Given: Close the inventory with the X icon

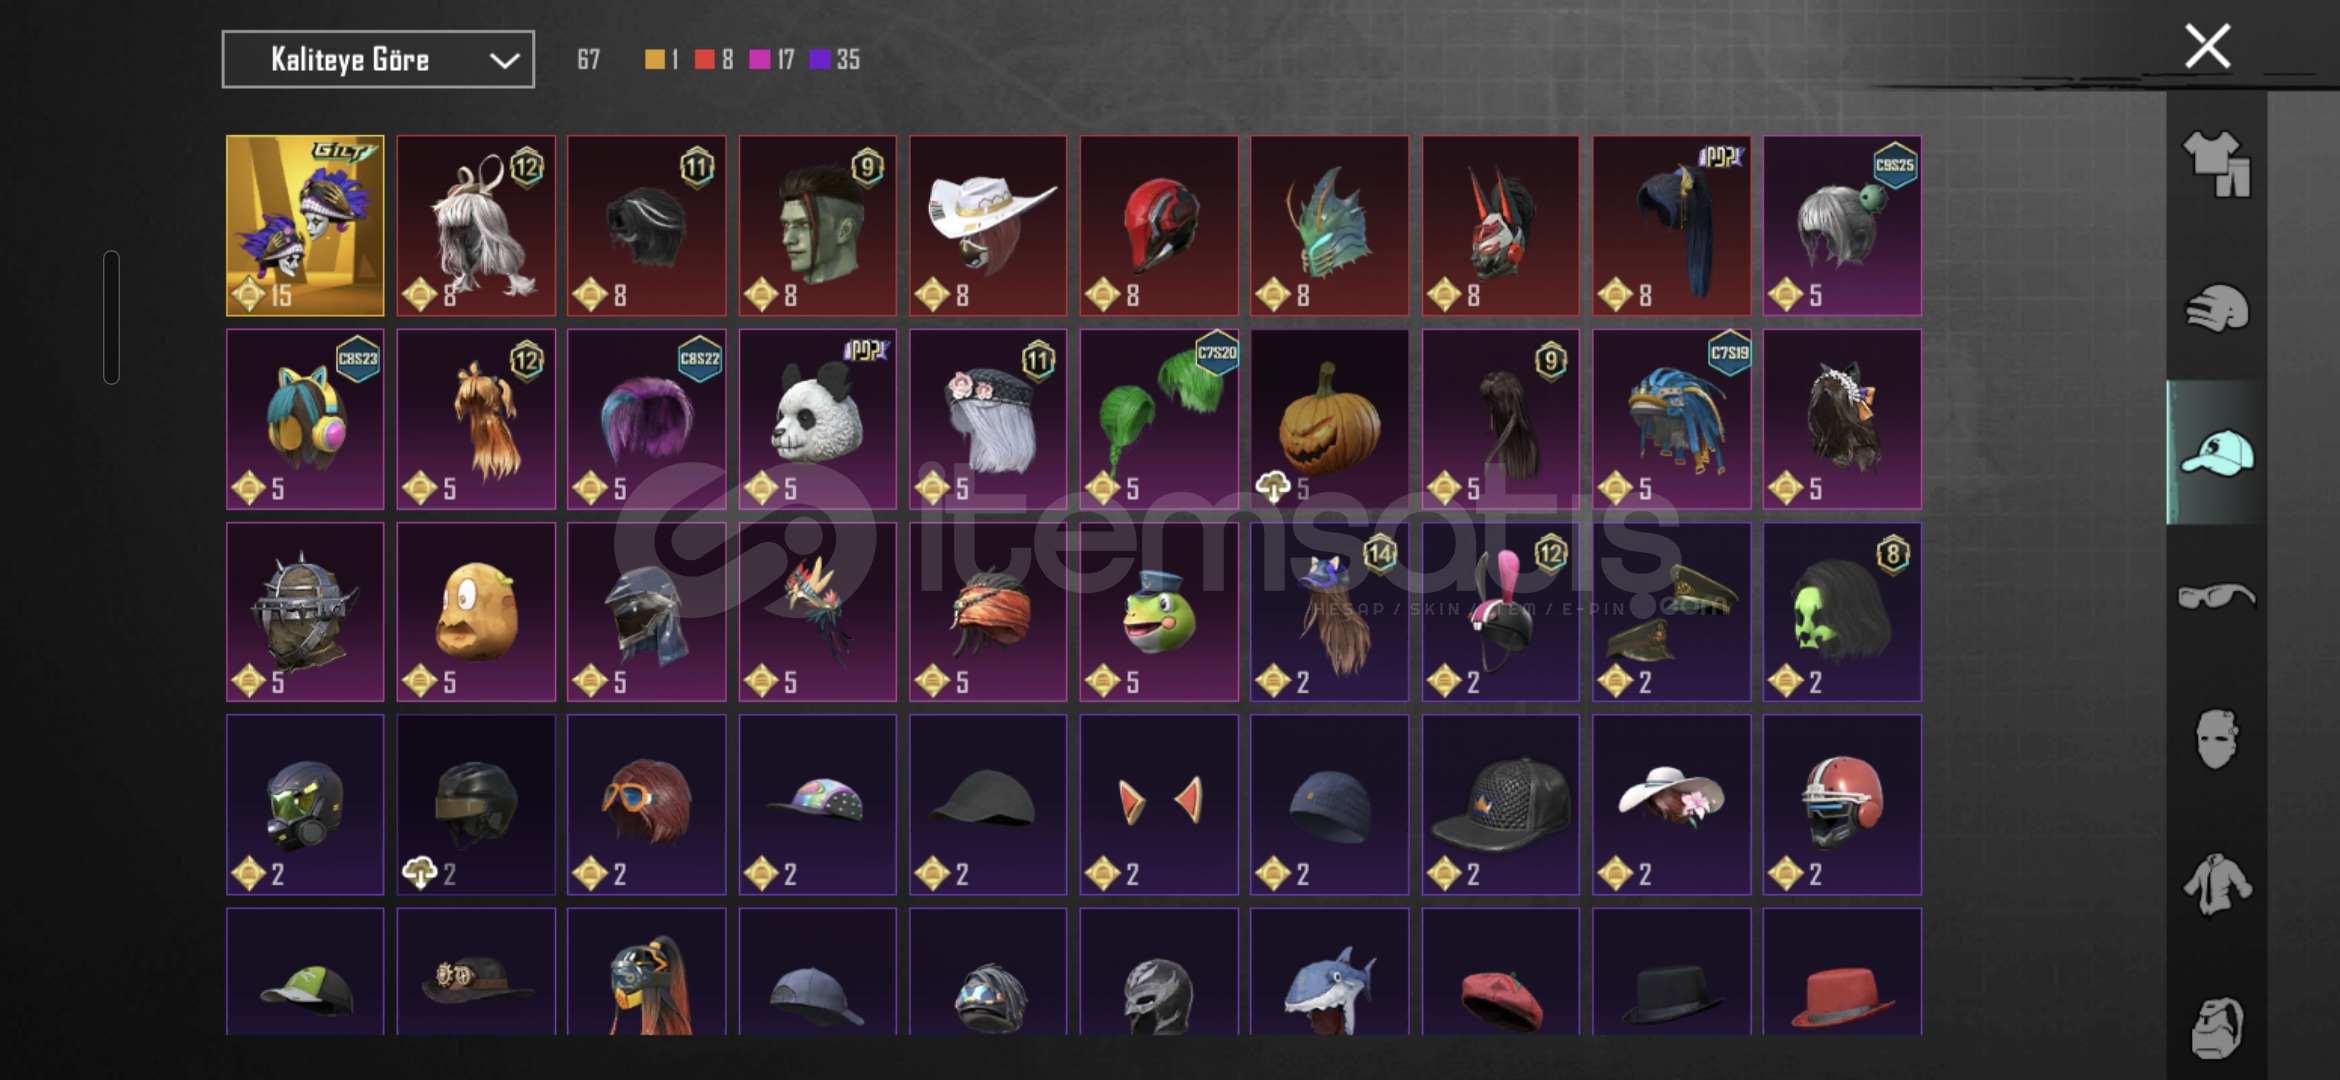Looking at the screenshot, I should [2208, 46].
